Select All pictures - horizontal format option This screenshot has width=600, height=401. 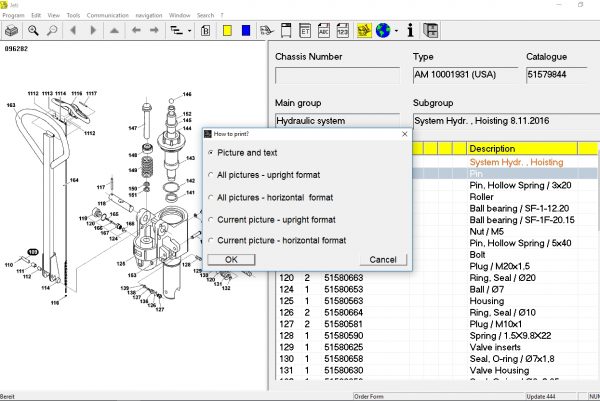click(210, 197)
